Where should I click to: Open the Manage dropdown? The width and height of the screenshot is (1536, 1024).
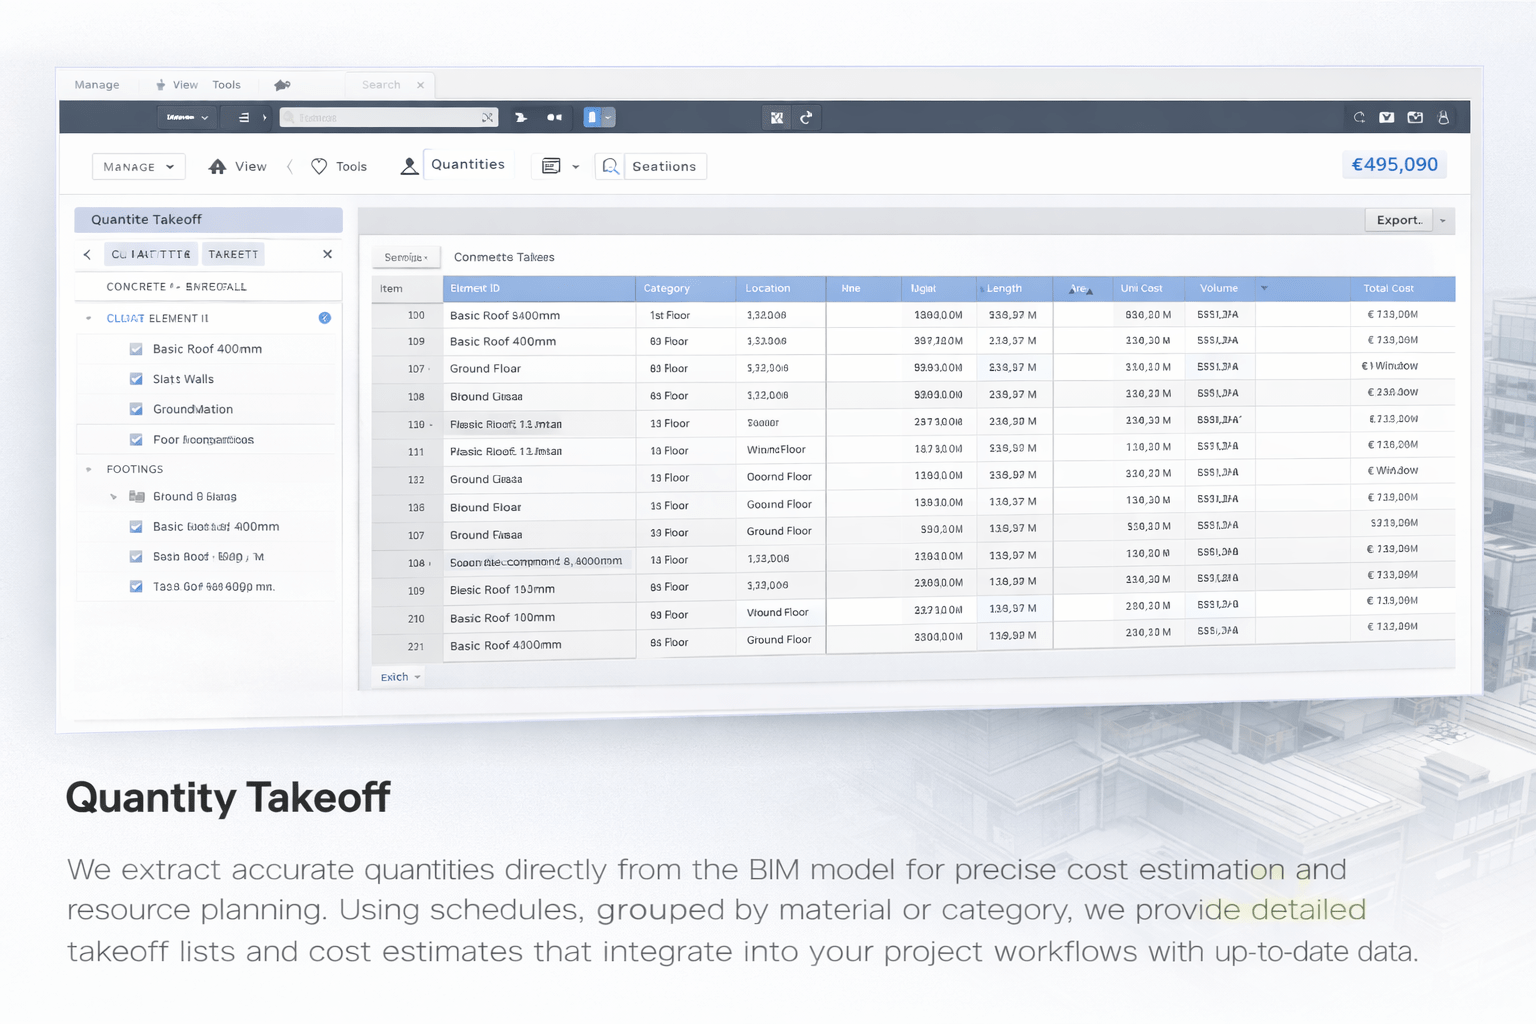point(139,167)
